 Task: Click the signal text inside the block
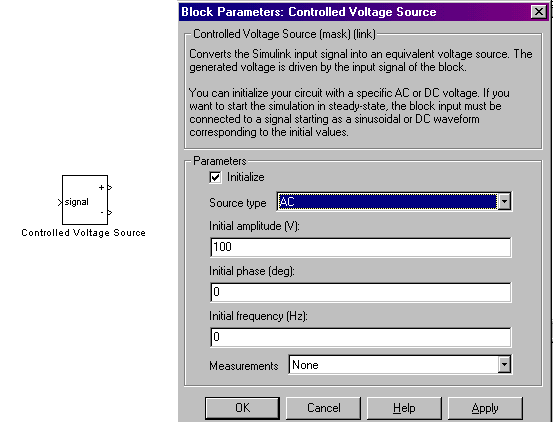coord(77,202)
